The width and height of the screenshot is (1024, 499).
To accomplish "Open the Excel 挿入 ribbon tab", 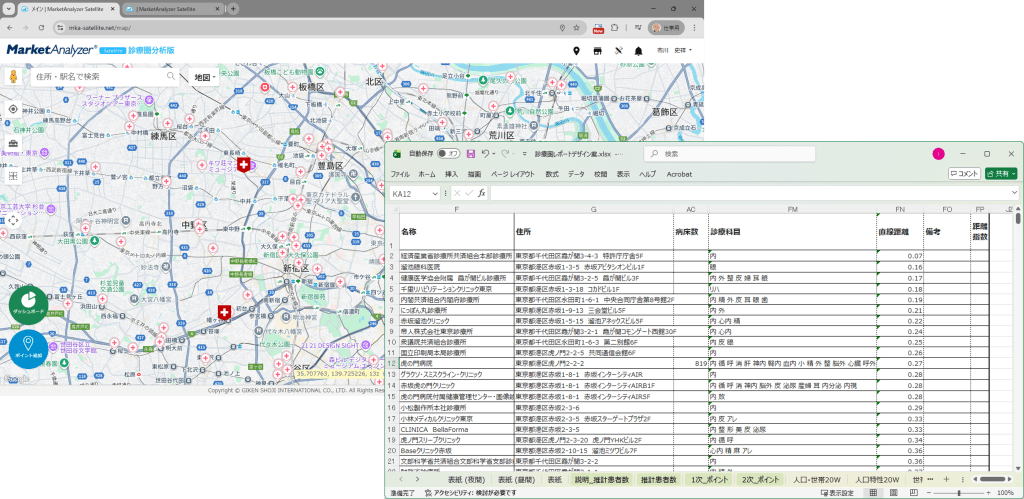I will [451, 174].
